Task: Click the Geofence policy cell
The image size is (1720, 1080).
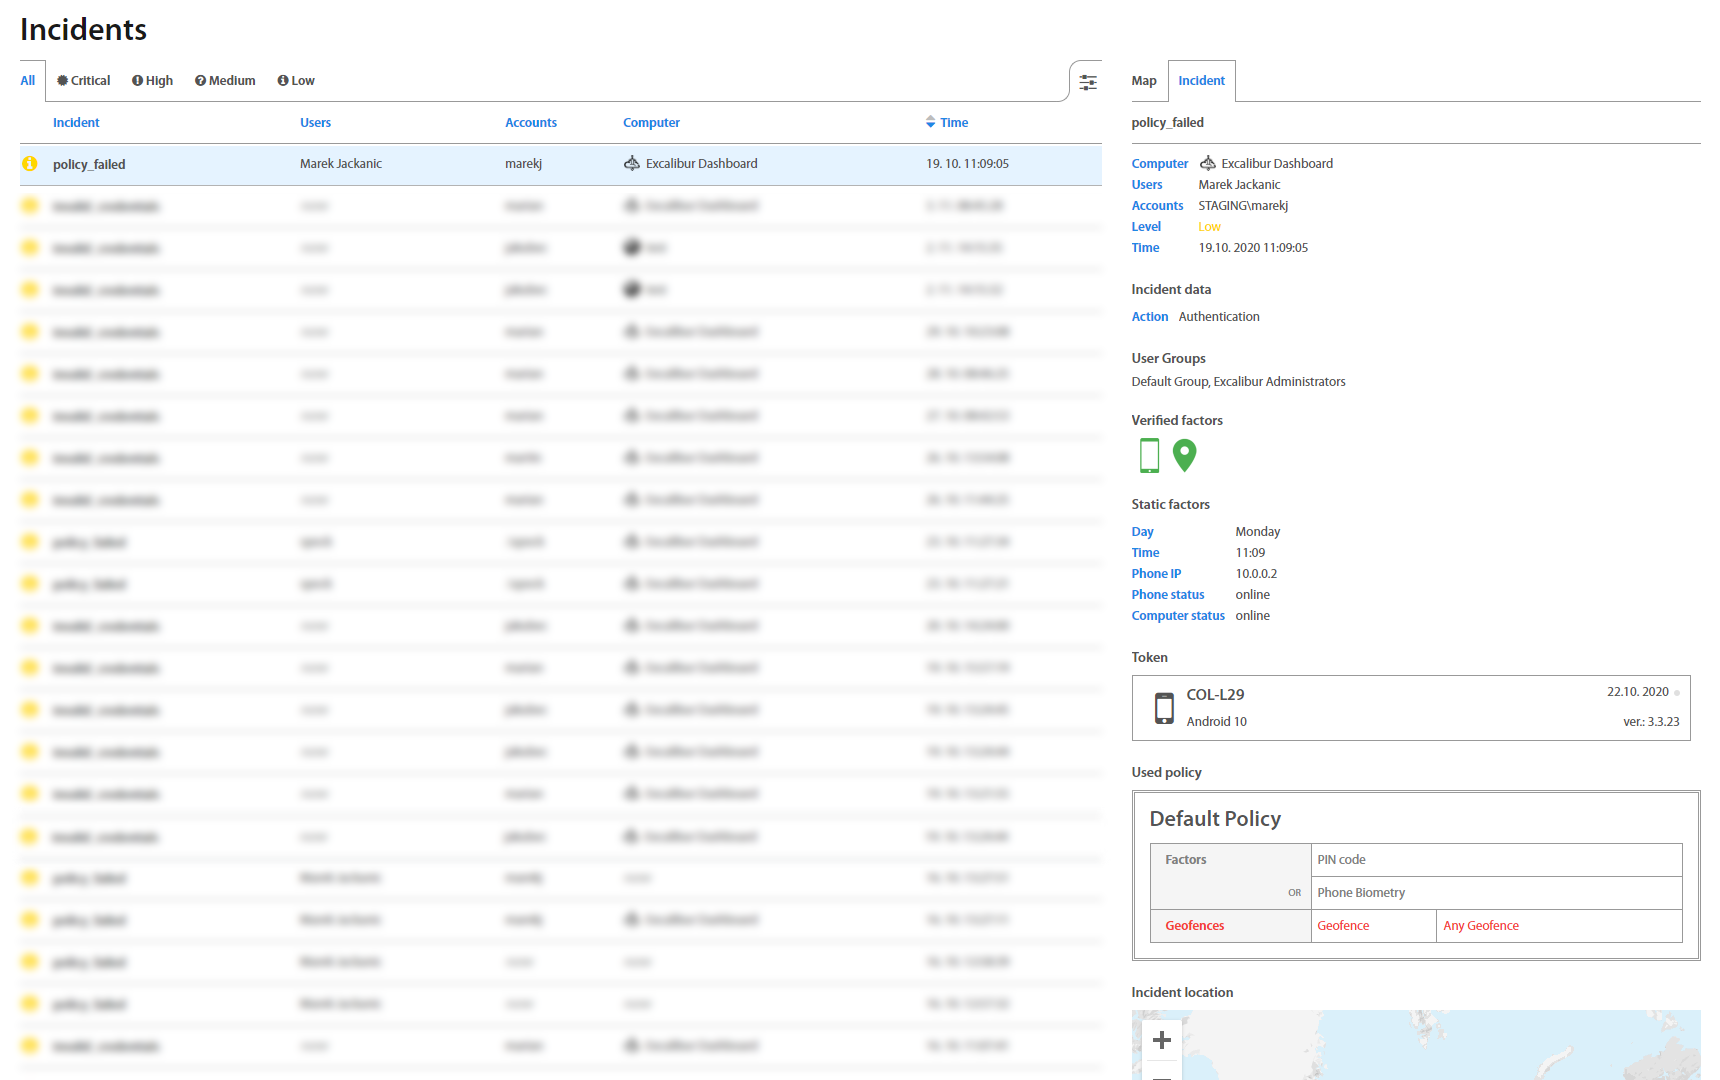Action: pos(1343,926)
